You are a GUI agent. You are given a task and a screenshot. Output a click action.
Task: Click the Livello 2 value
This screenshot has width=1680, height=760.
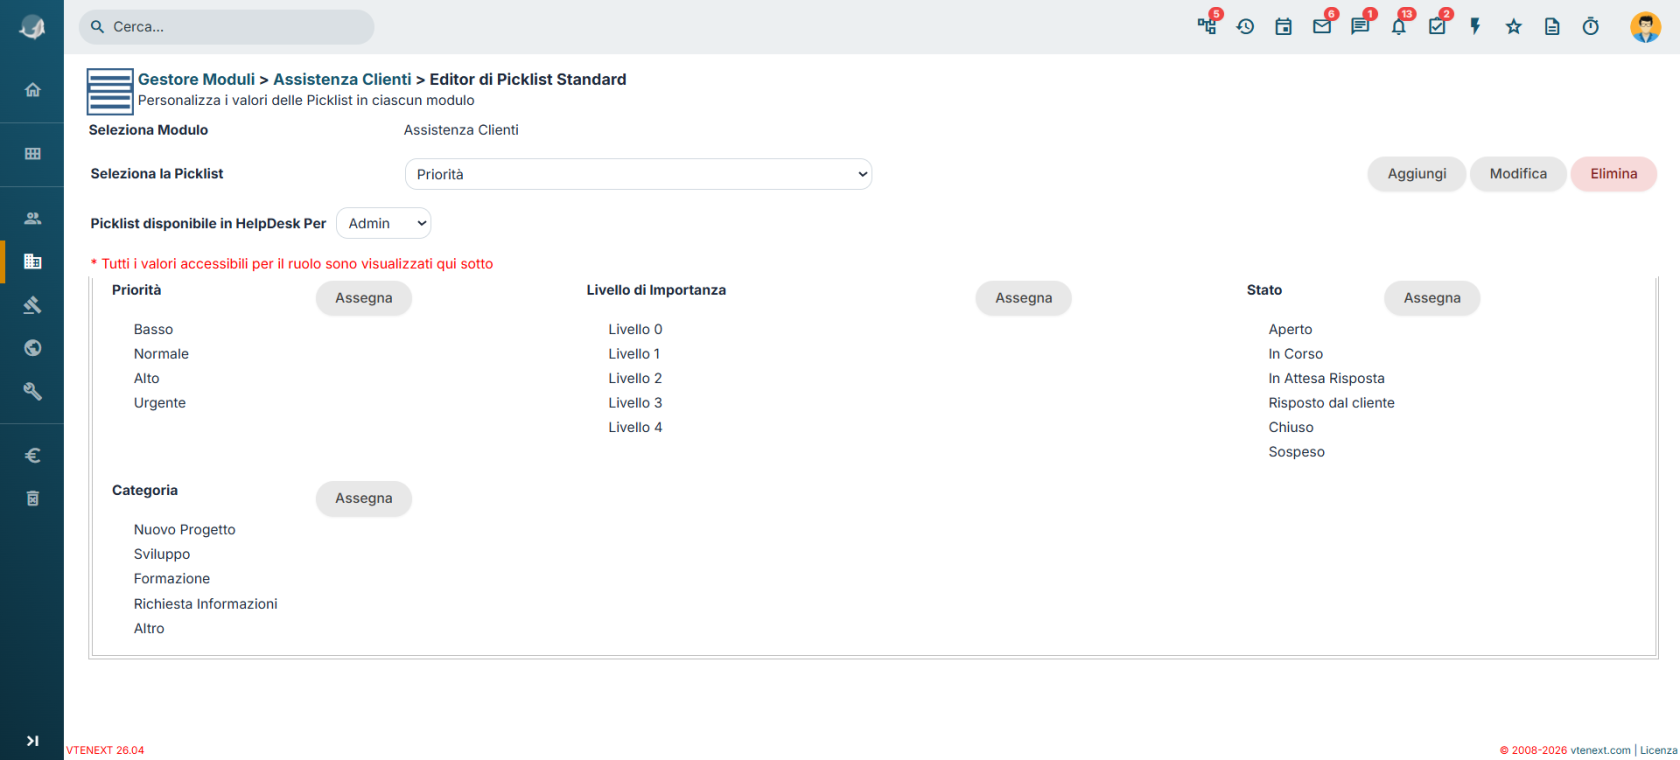[x=635, y=378]
